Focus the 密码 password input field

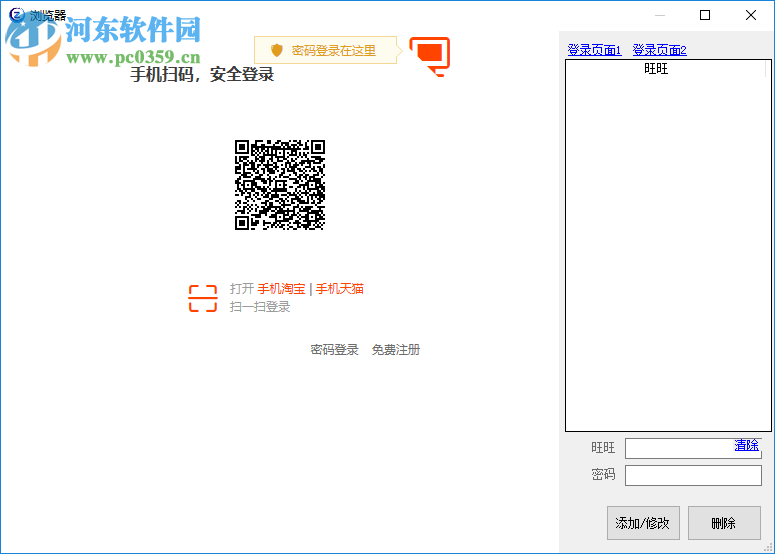[x=693, y=475]
